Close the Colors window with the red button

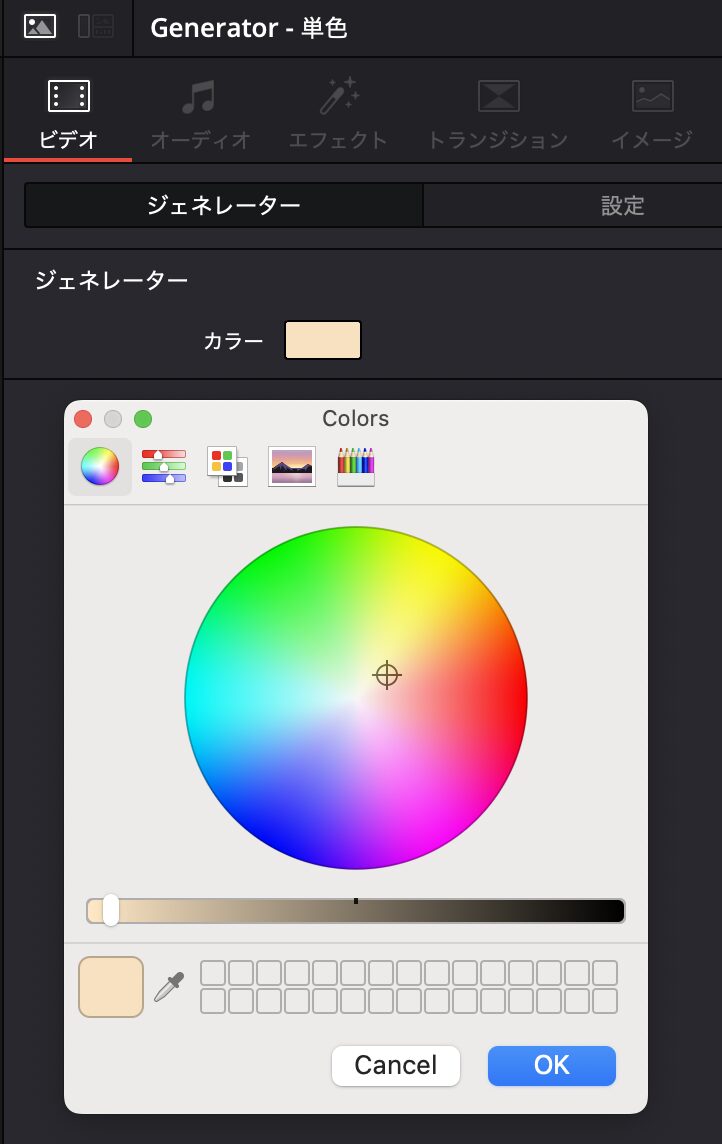pyautogui.click(x=83, y=419)
